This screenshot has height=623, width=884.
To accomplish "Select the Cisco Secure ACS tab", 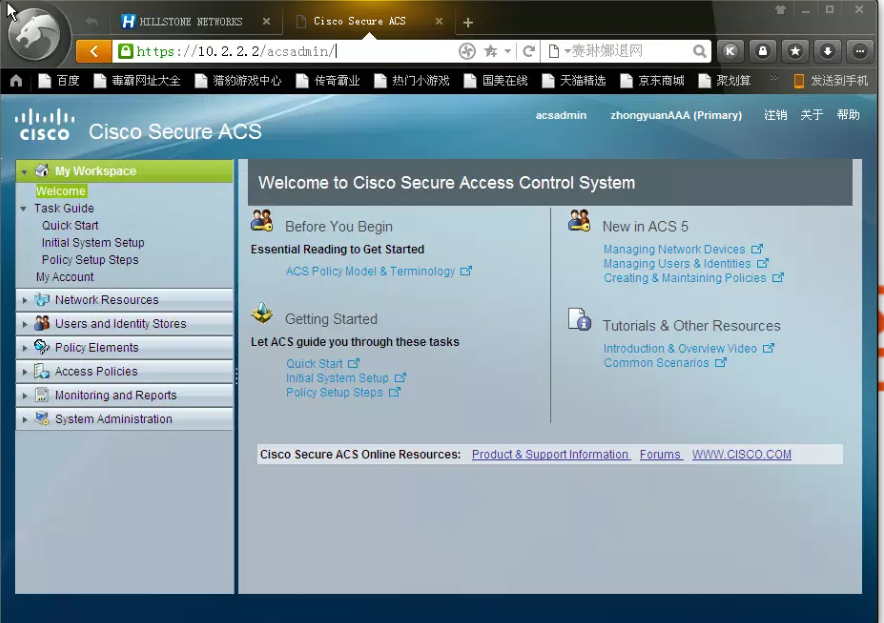I will (360, 21).
